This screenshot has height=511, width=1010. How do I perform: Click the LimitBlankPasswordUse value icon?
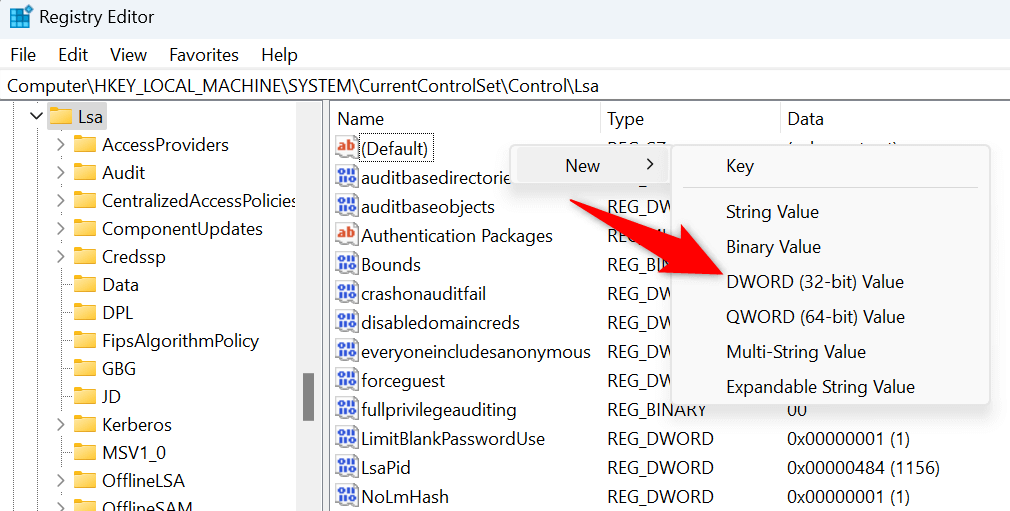pyautogui.click(x=346, y=438)
